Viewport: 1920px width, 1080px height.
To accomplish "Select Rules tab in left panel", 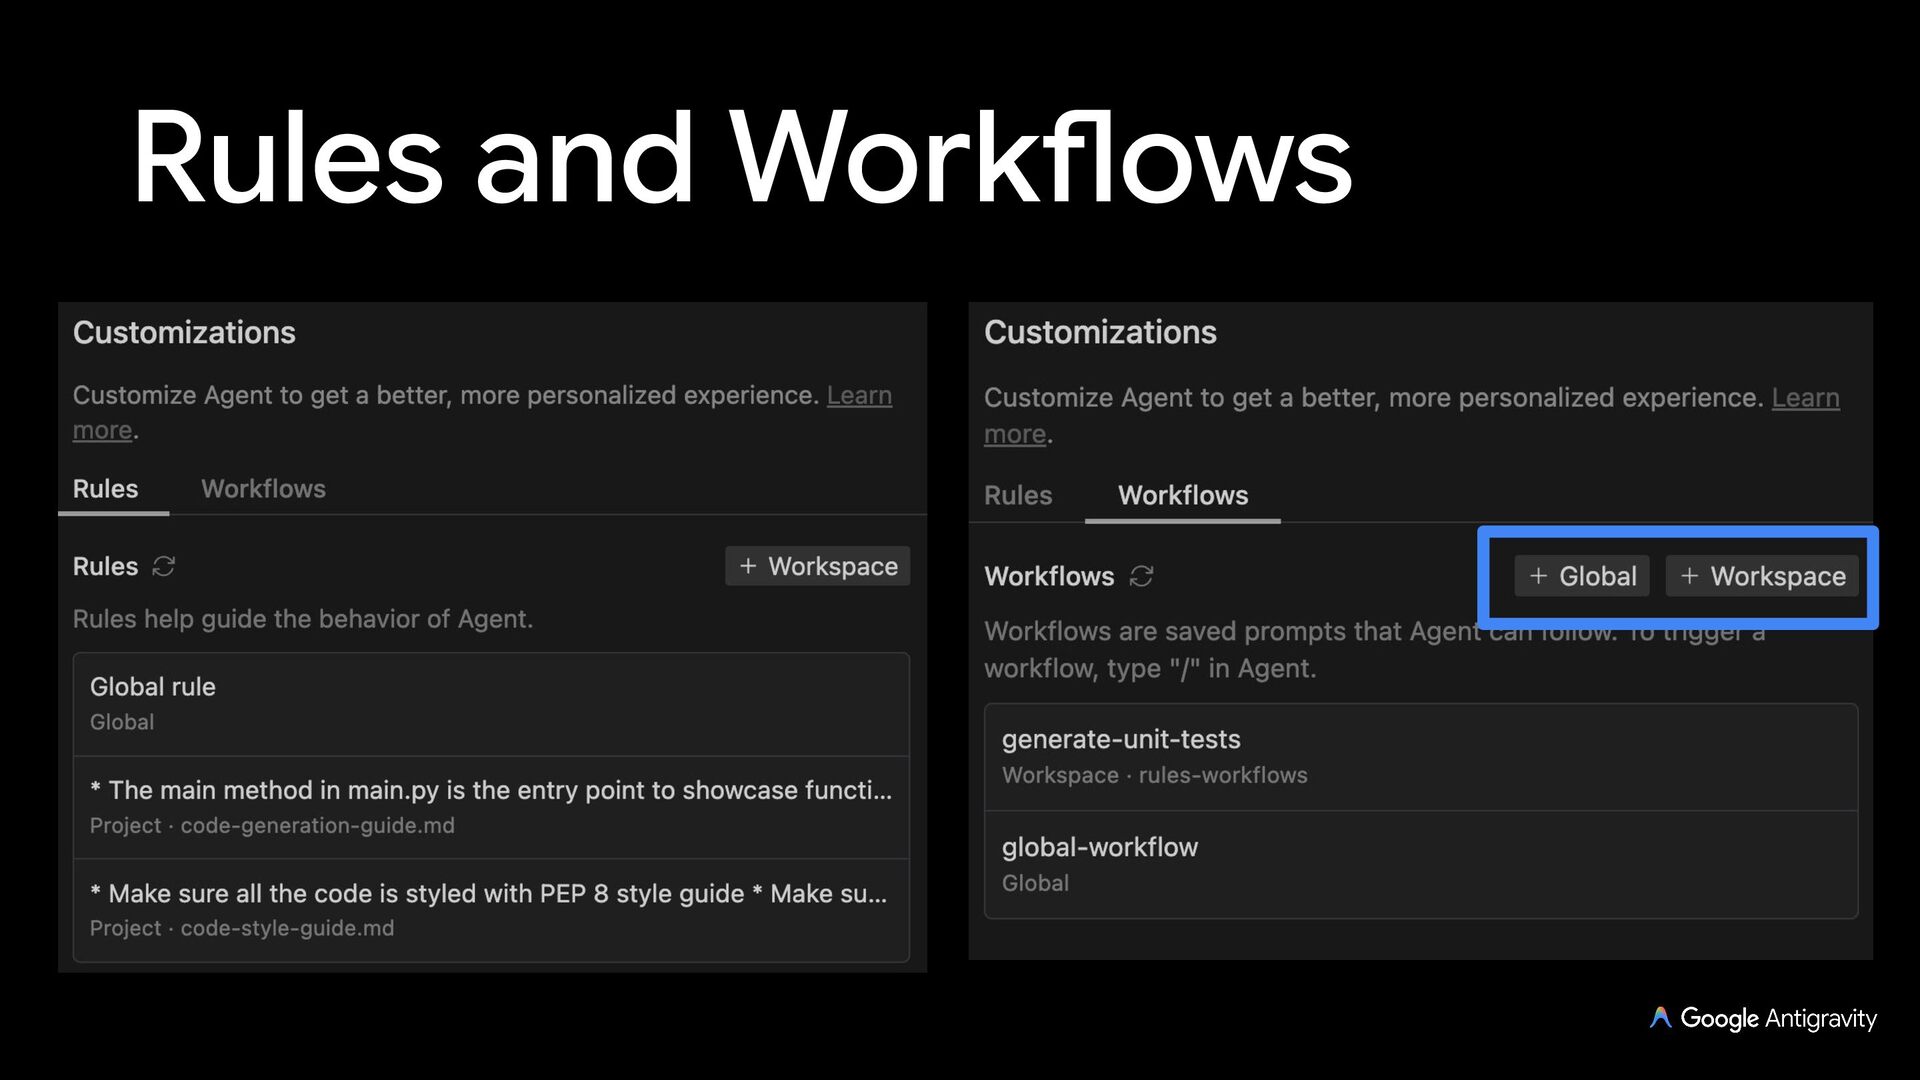I will [x=105, y=489].
